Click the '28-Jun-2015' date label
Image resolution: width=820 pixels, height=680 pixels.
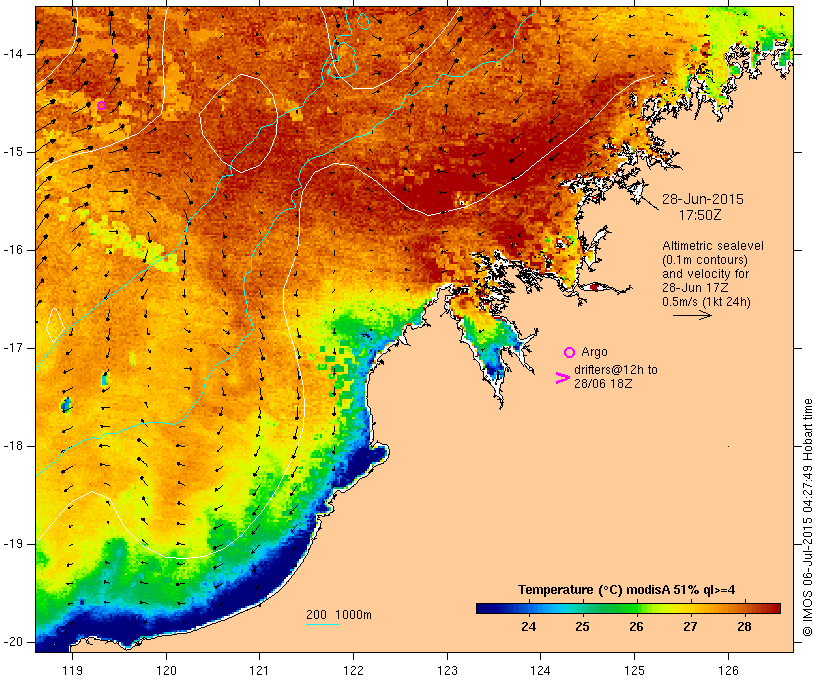point(703,199)
